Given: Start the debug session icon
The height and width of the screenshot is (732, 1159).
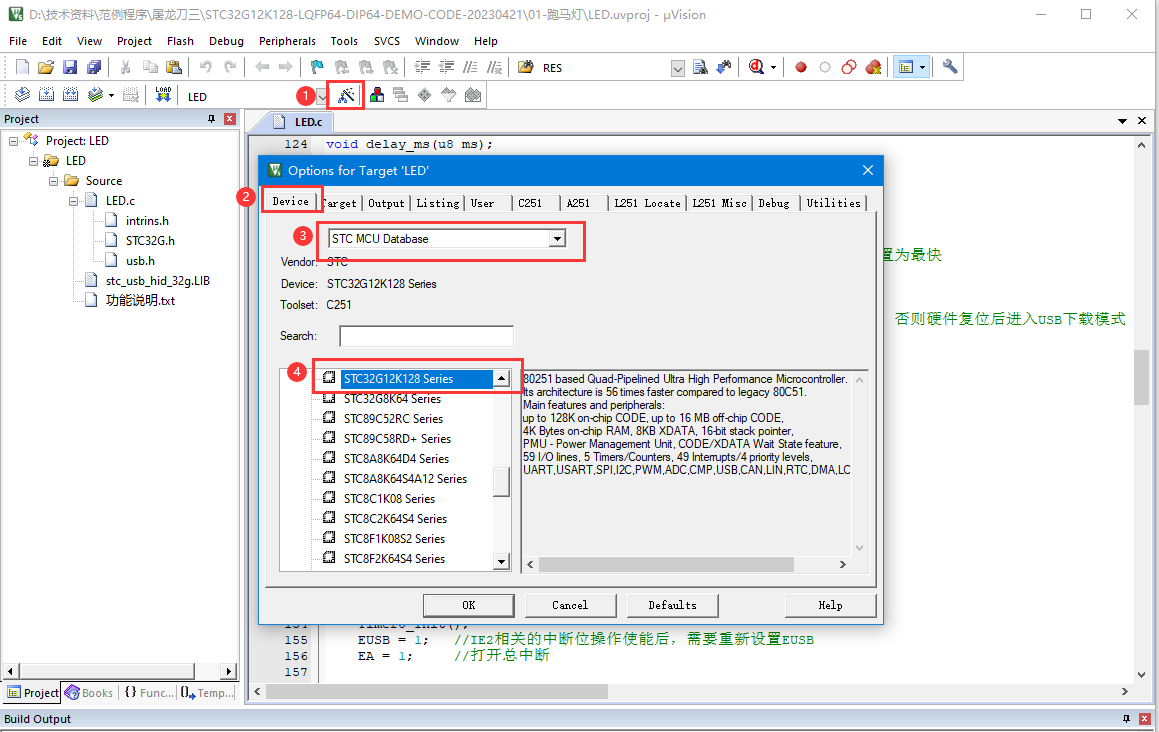Looking at the screenshot, I should coord(755,67).
